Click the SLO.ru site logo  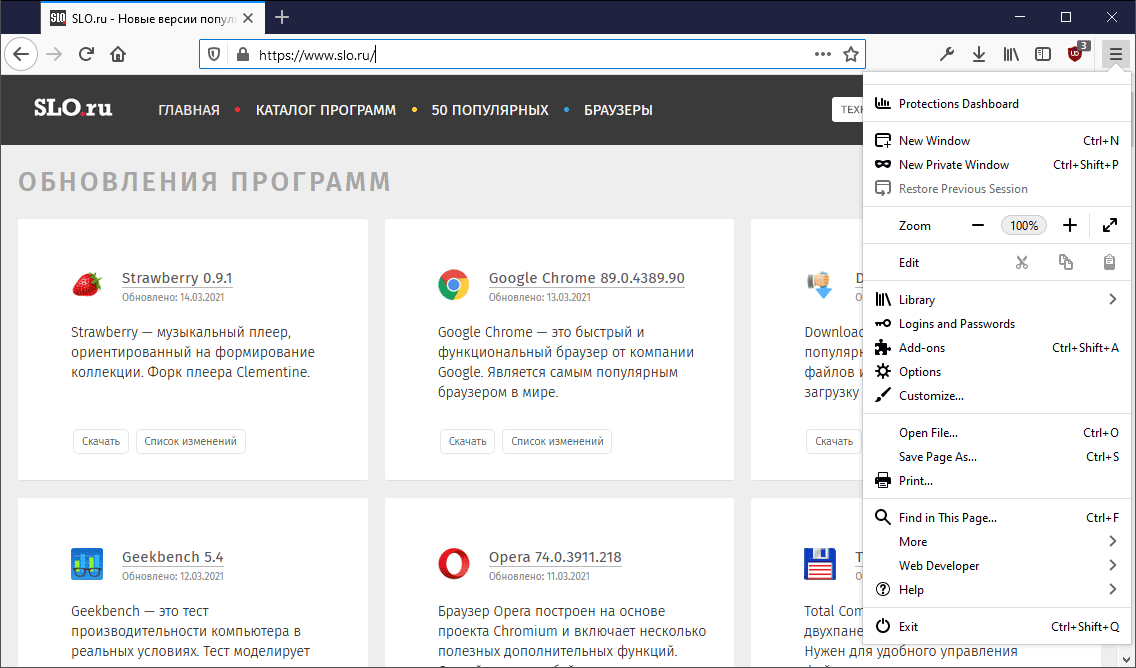click(73, 108)
